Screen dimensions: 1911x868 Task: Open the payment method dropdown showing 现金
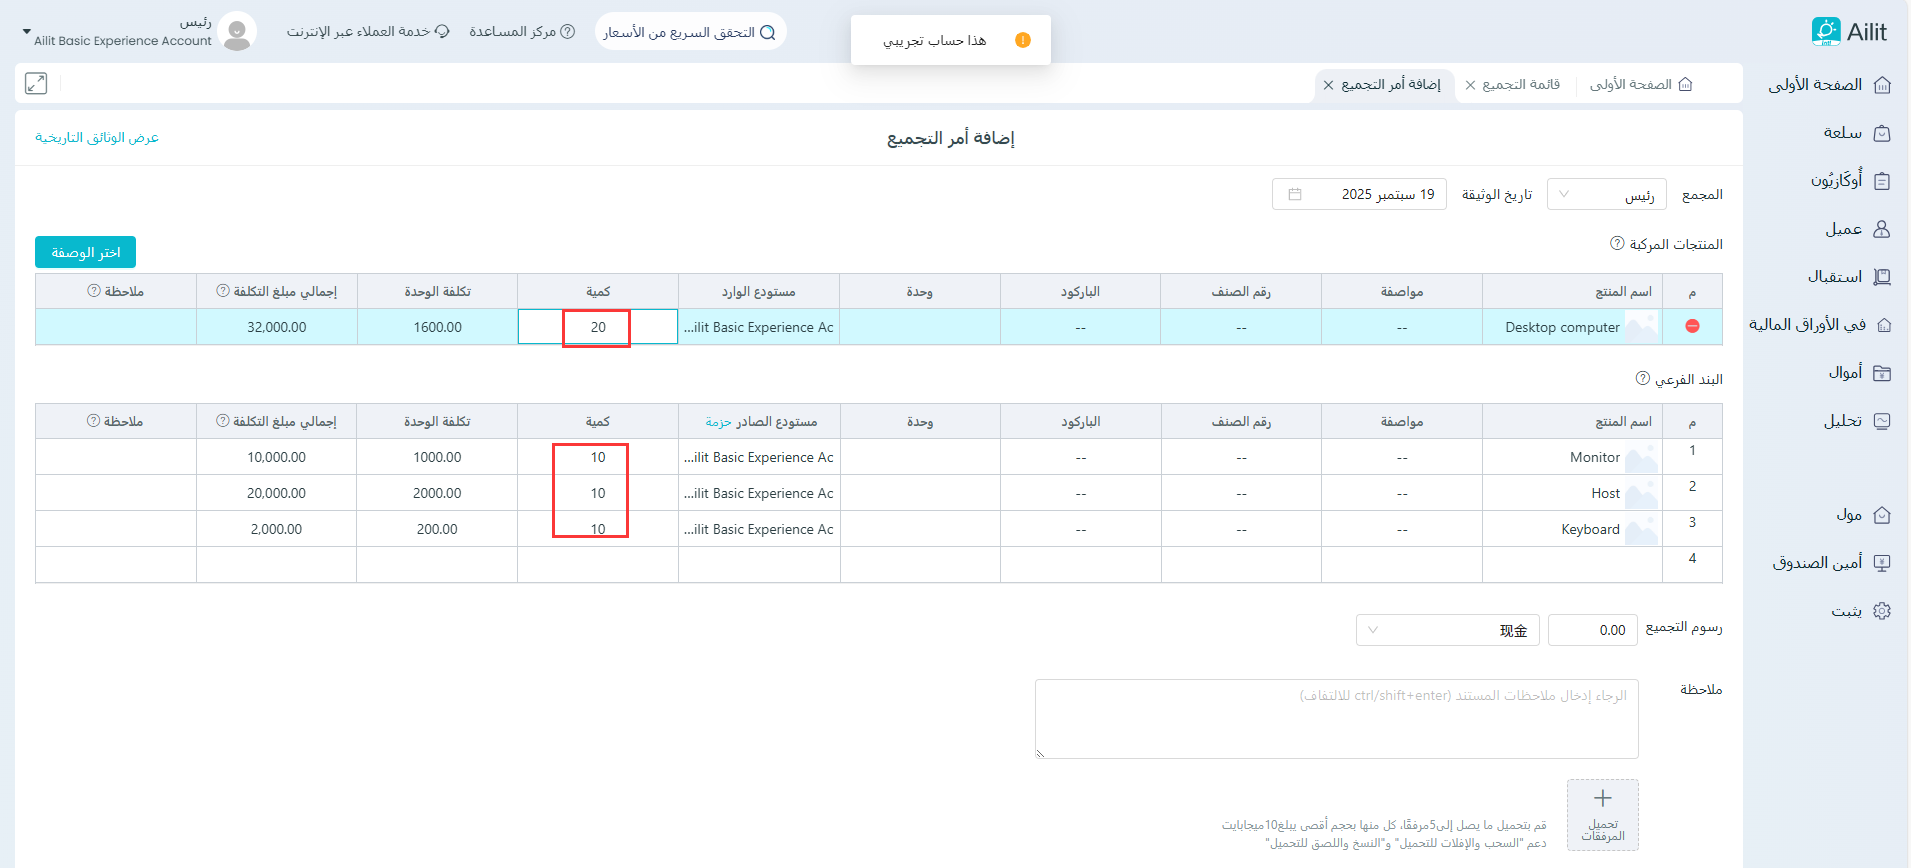1447,630
